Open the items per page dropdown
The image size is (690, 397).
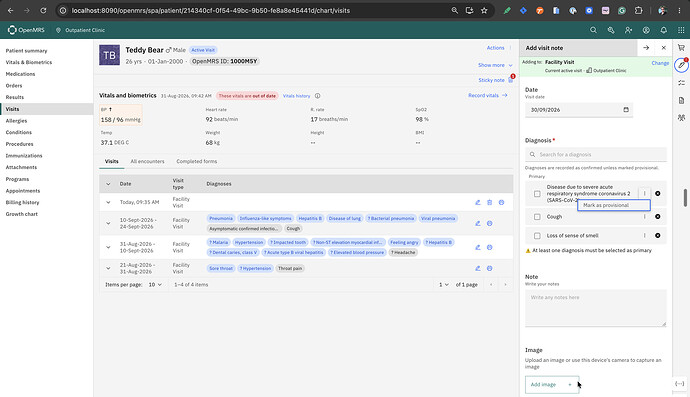tap(155, 285)
